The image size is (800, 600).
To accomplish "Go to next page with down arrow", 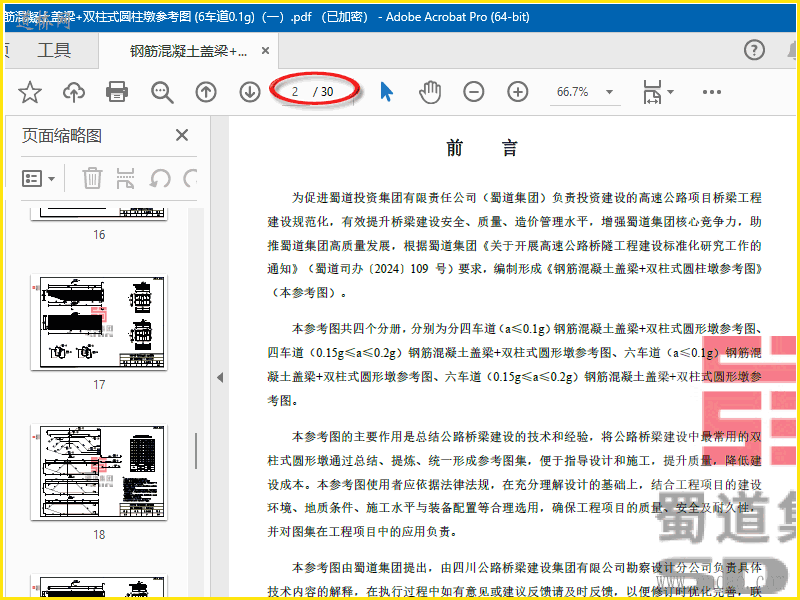I will pyautogui.click(x=250, y=92).
